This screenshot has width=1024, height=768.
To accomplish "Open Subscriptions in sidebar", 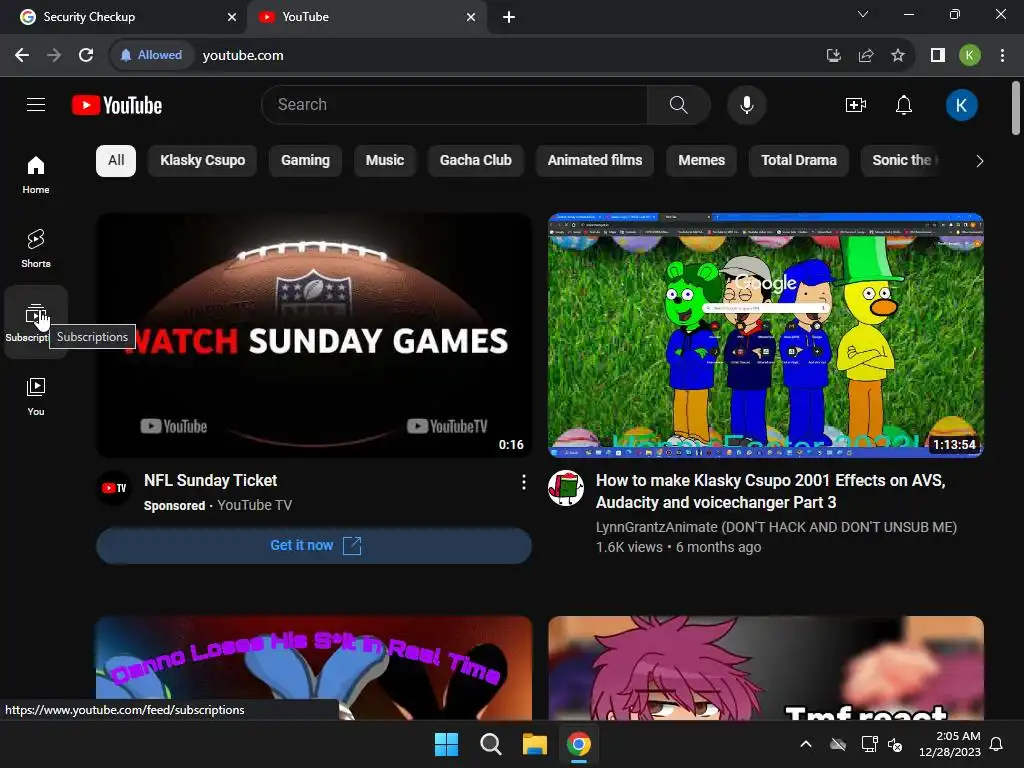I will [x=36, y=322].
